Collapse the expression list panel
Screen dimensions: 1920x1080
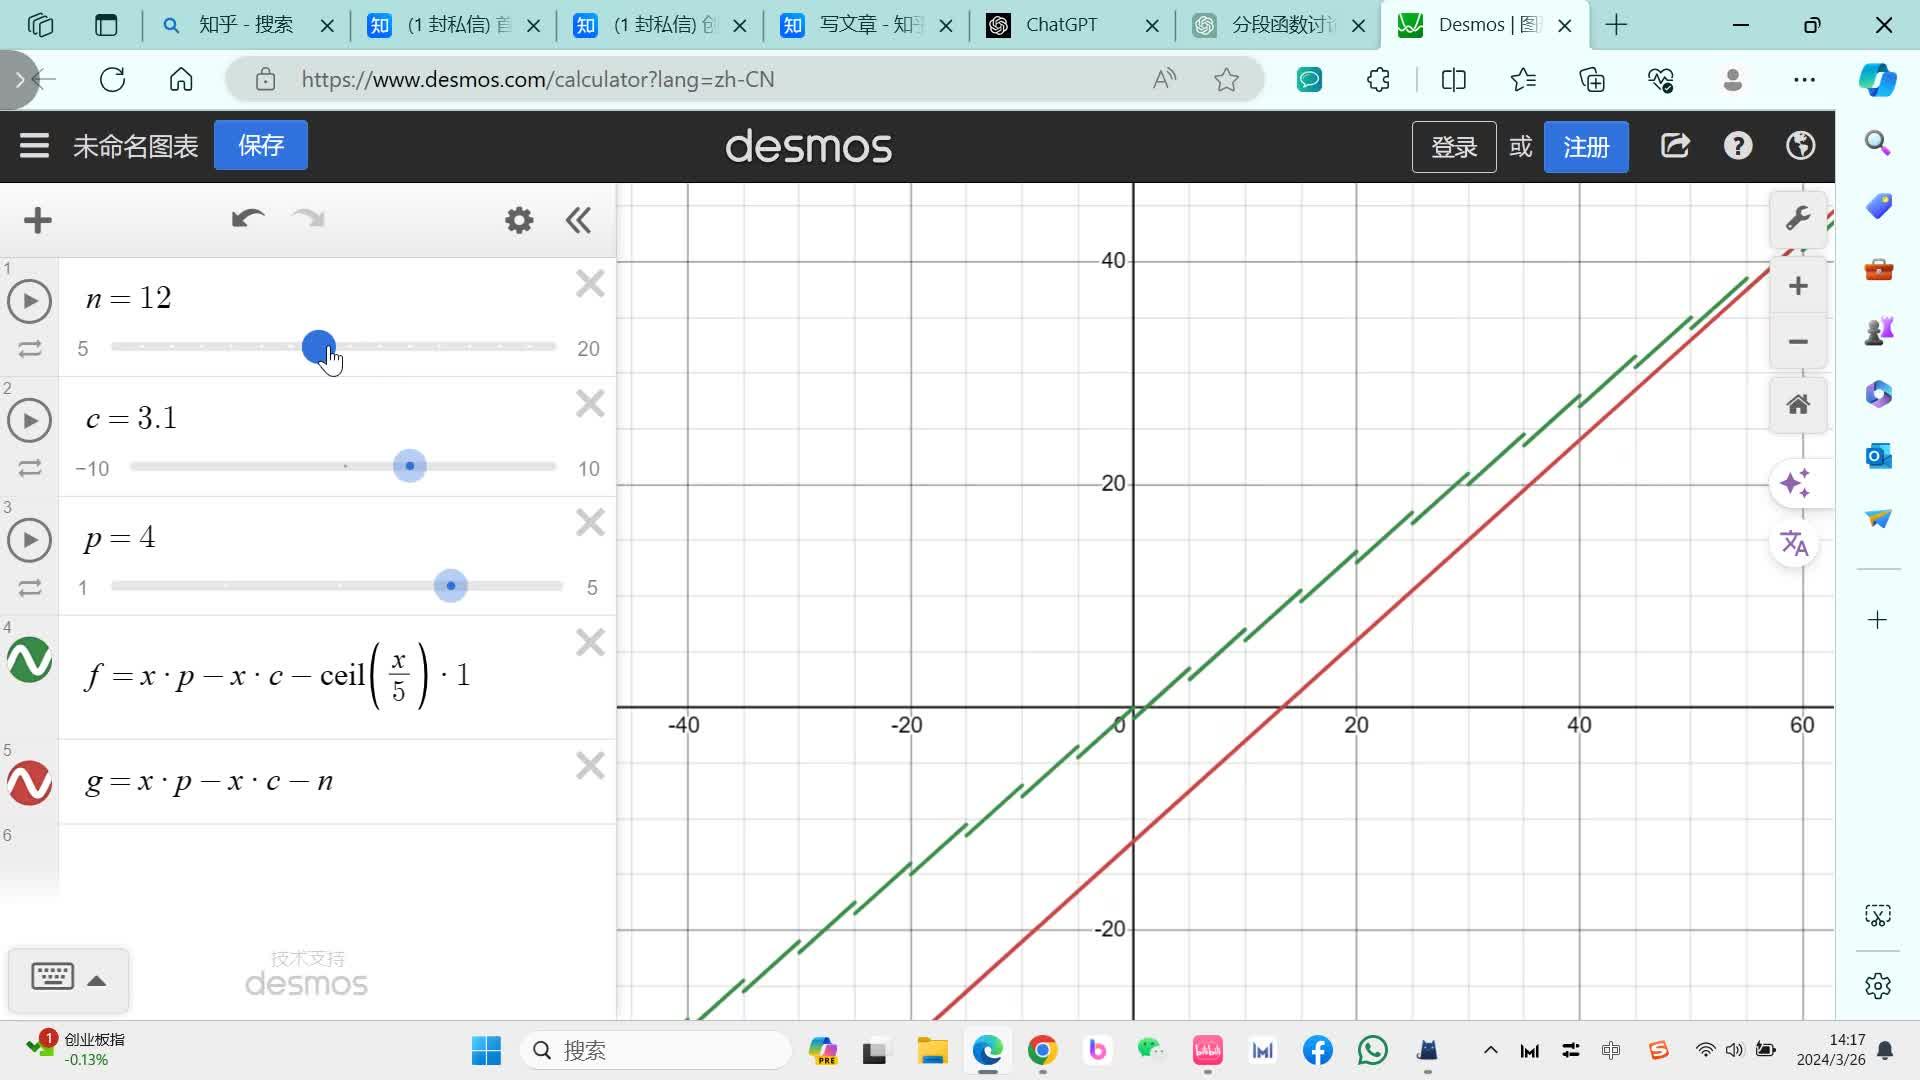point(578,220)
